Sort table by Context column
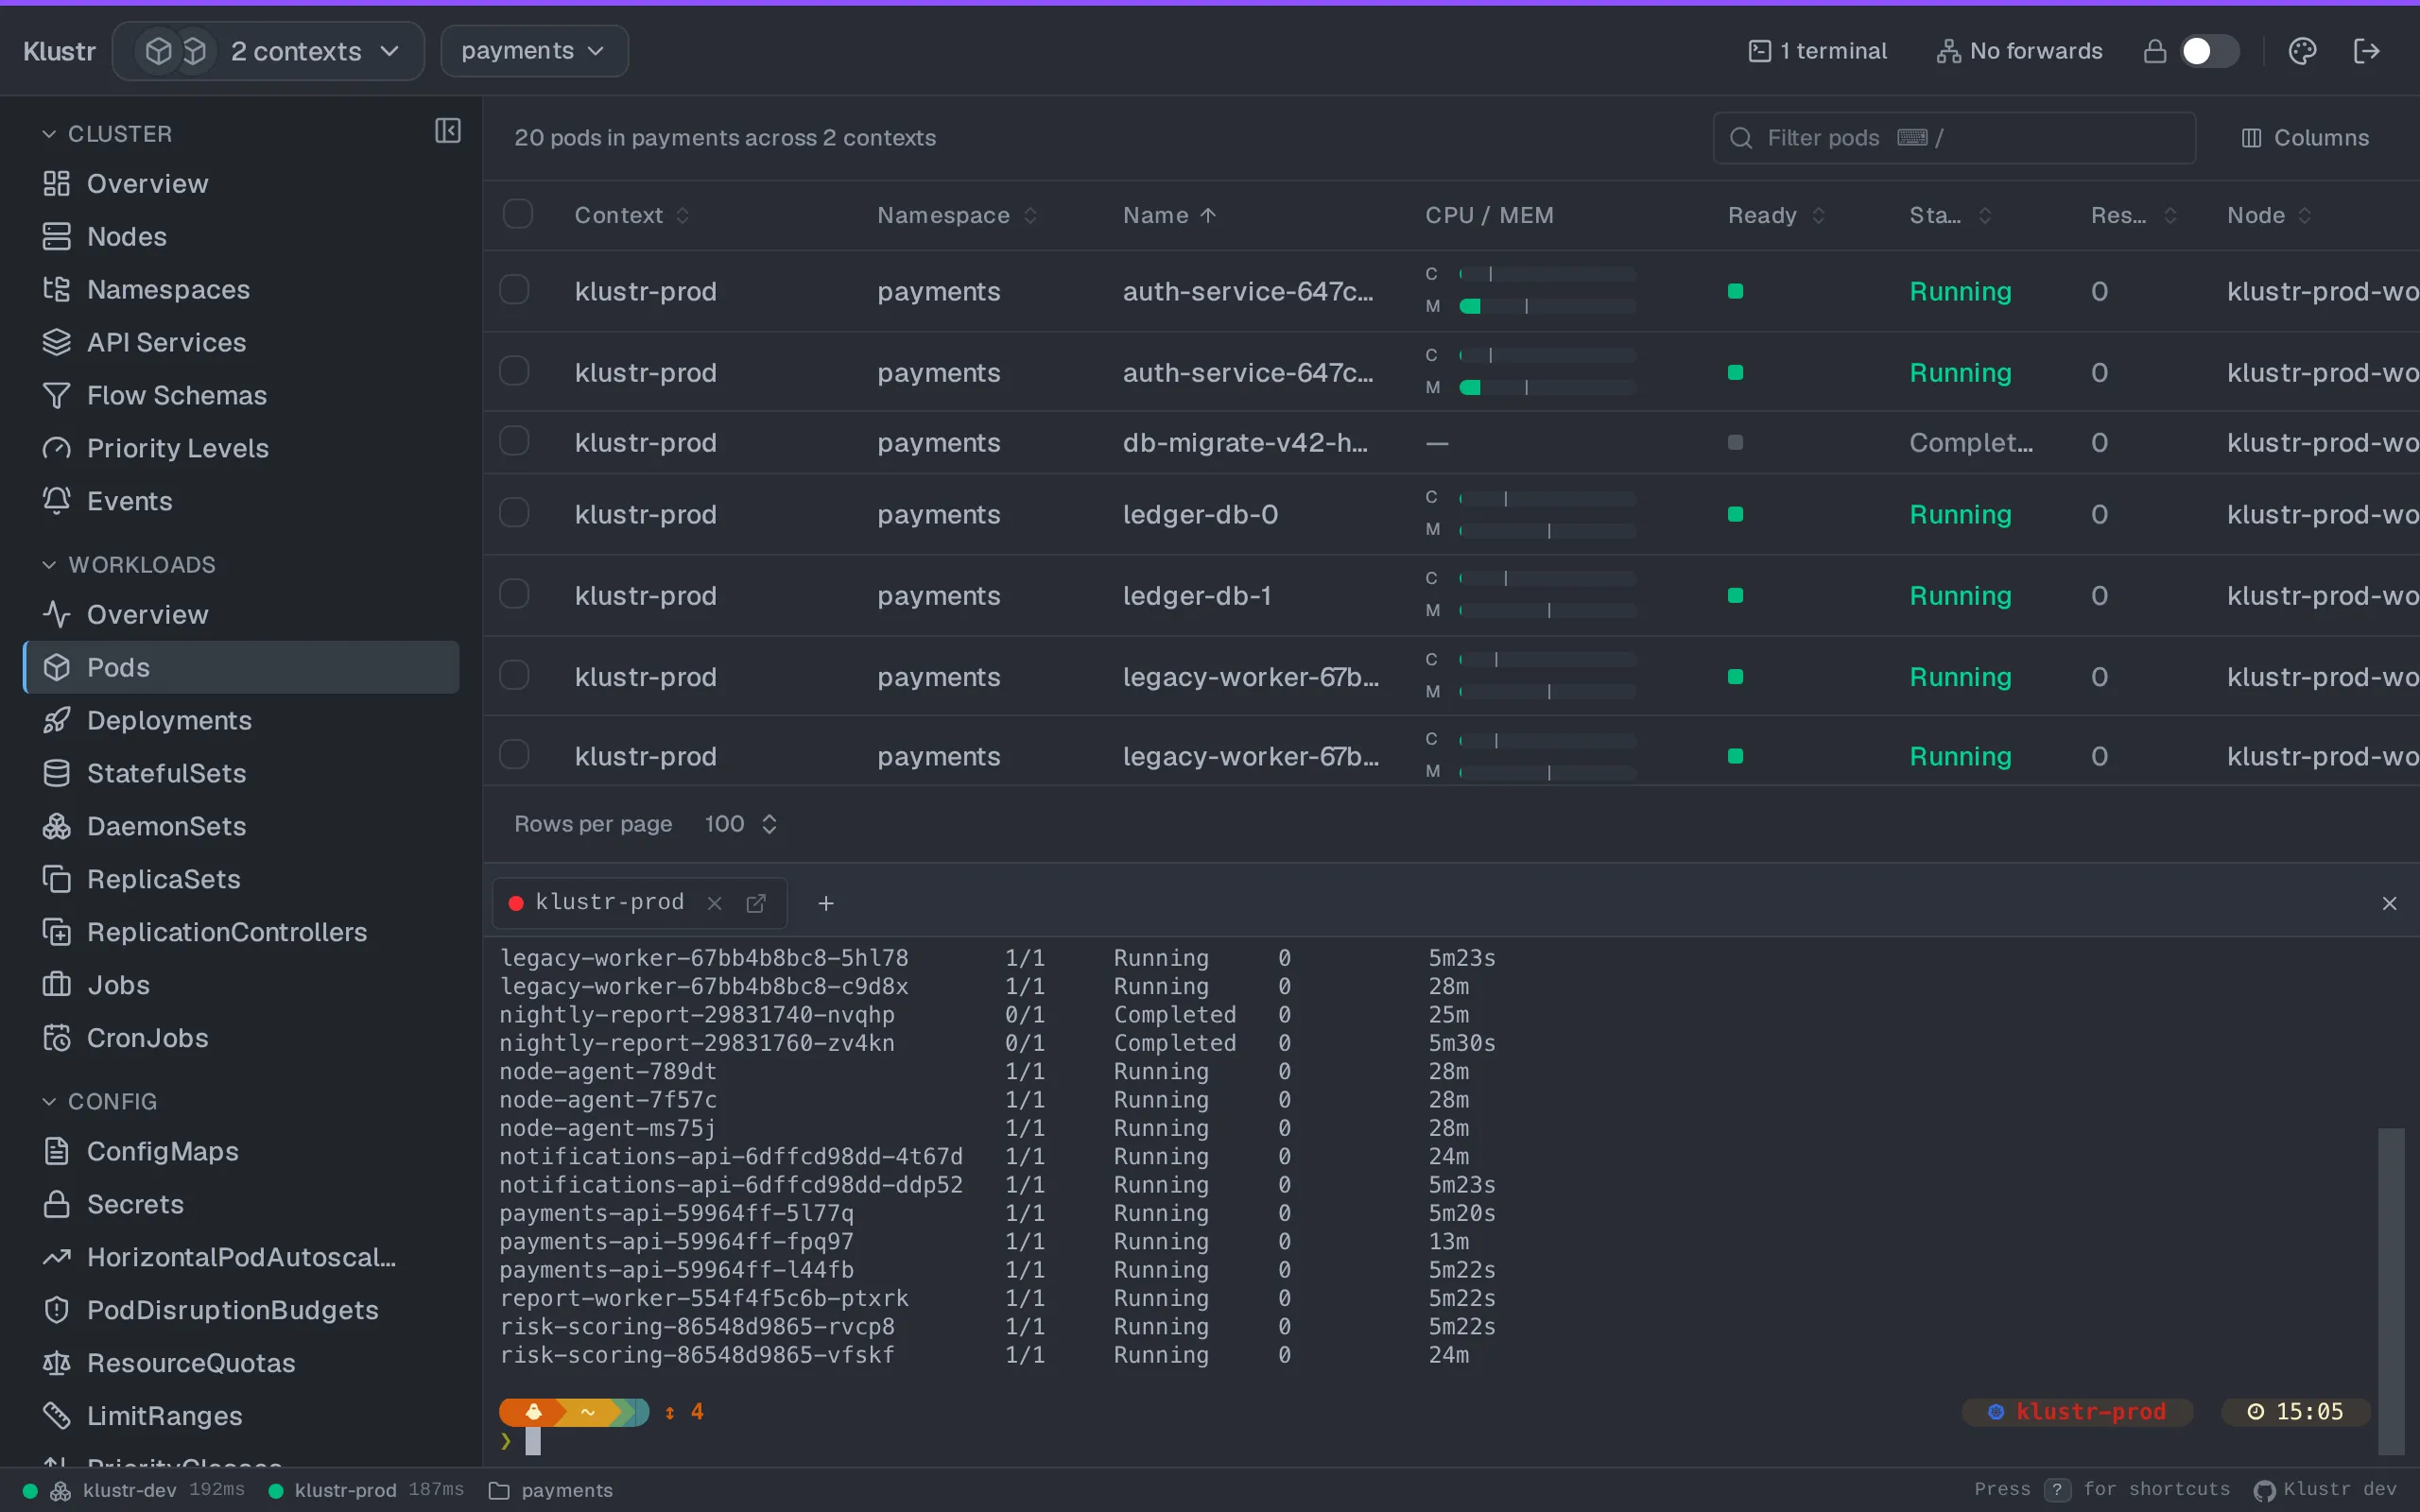Viewport: 2420px width, 1512px height. click(x=631, y=215)
